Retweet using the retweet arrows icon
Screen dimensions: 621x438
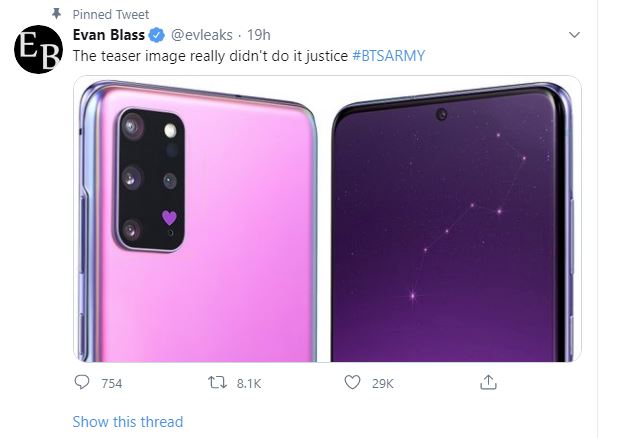point(216,382)
